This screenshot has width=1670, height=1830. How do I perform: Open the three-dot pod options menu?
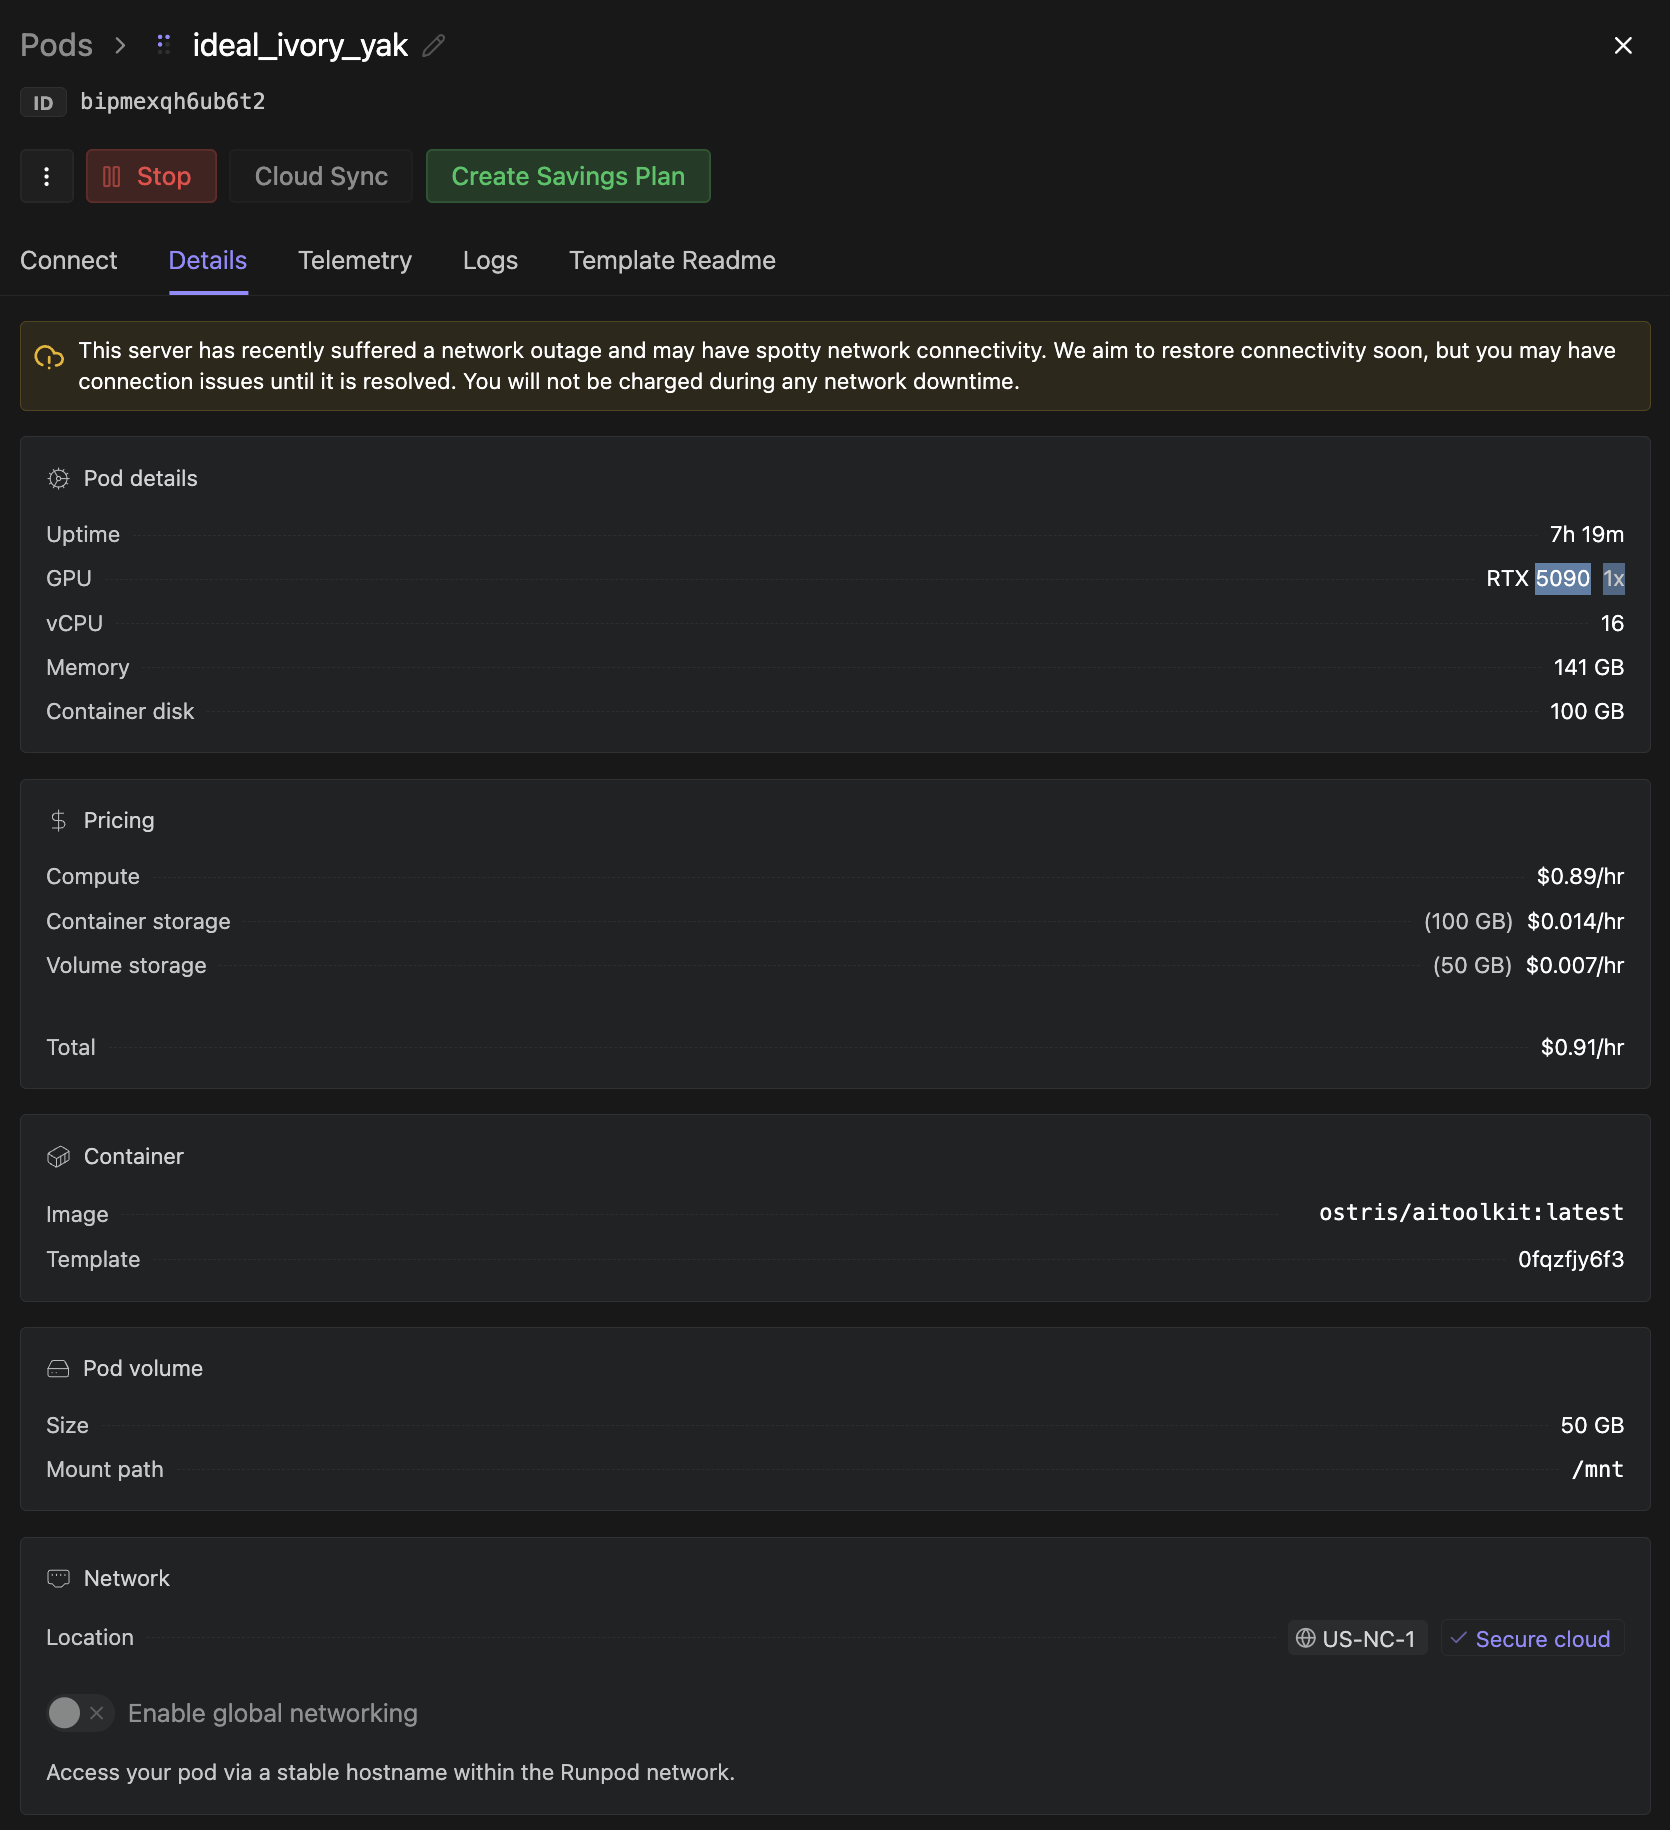click(46, 176)
